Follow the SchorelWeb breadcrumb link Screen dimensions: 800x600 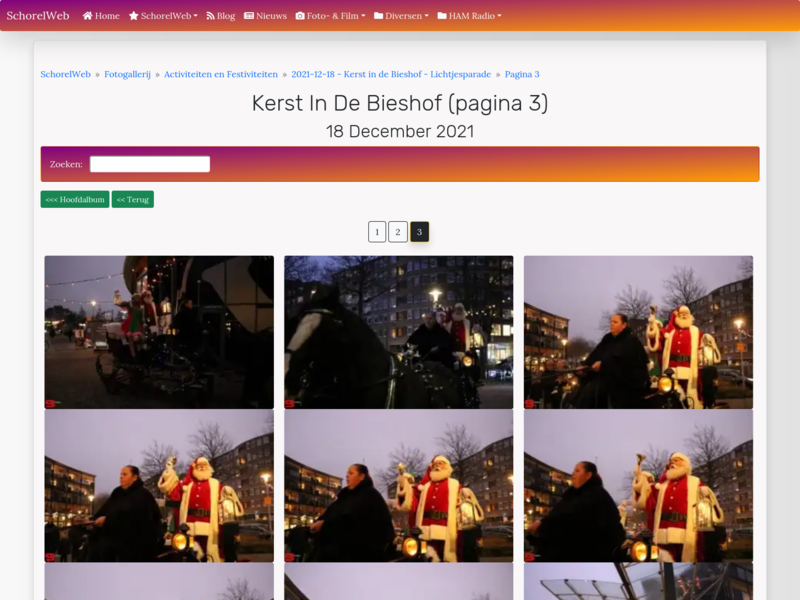point(65,74)
